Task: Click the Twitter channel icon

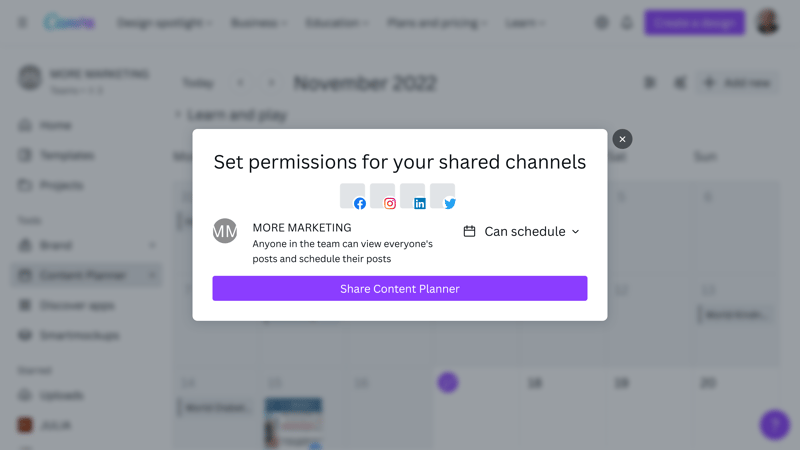Action: 443,196
